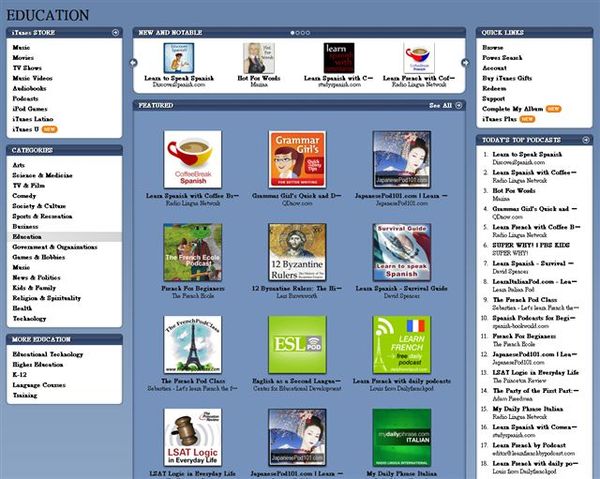Go to next New and Notable page
This screenshot has height=479, width=600.
point(465,62)
